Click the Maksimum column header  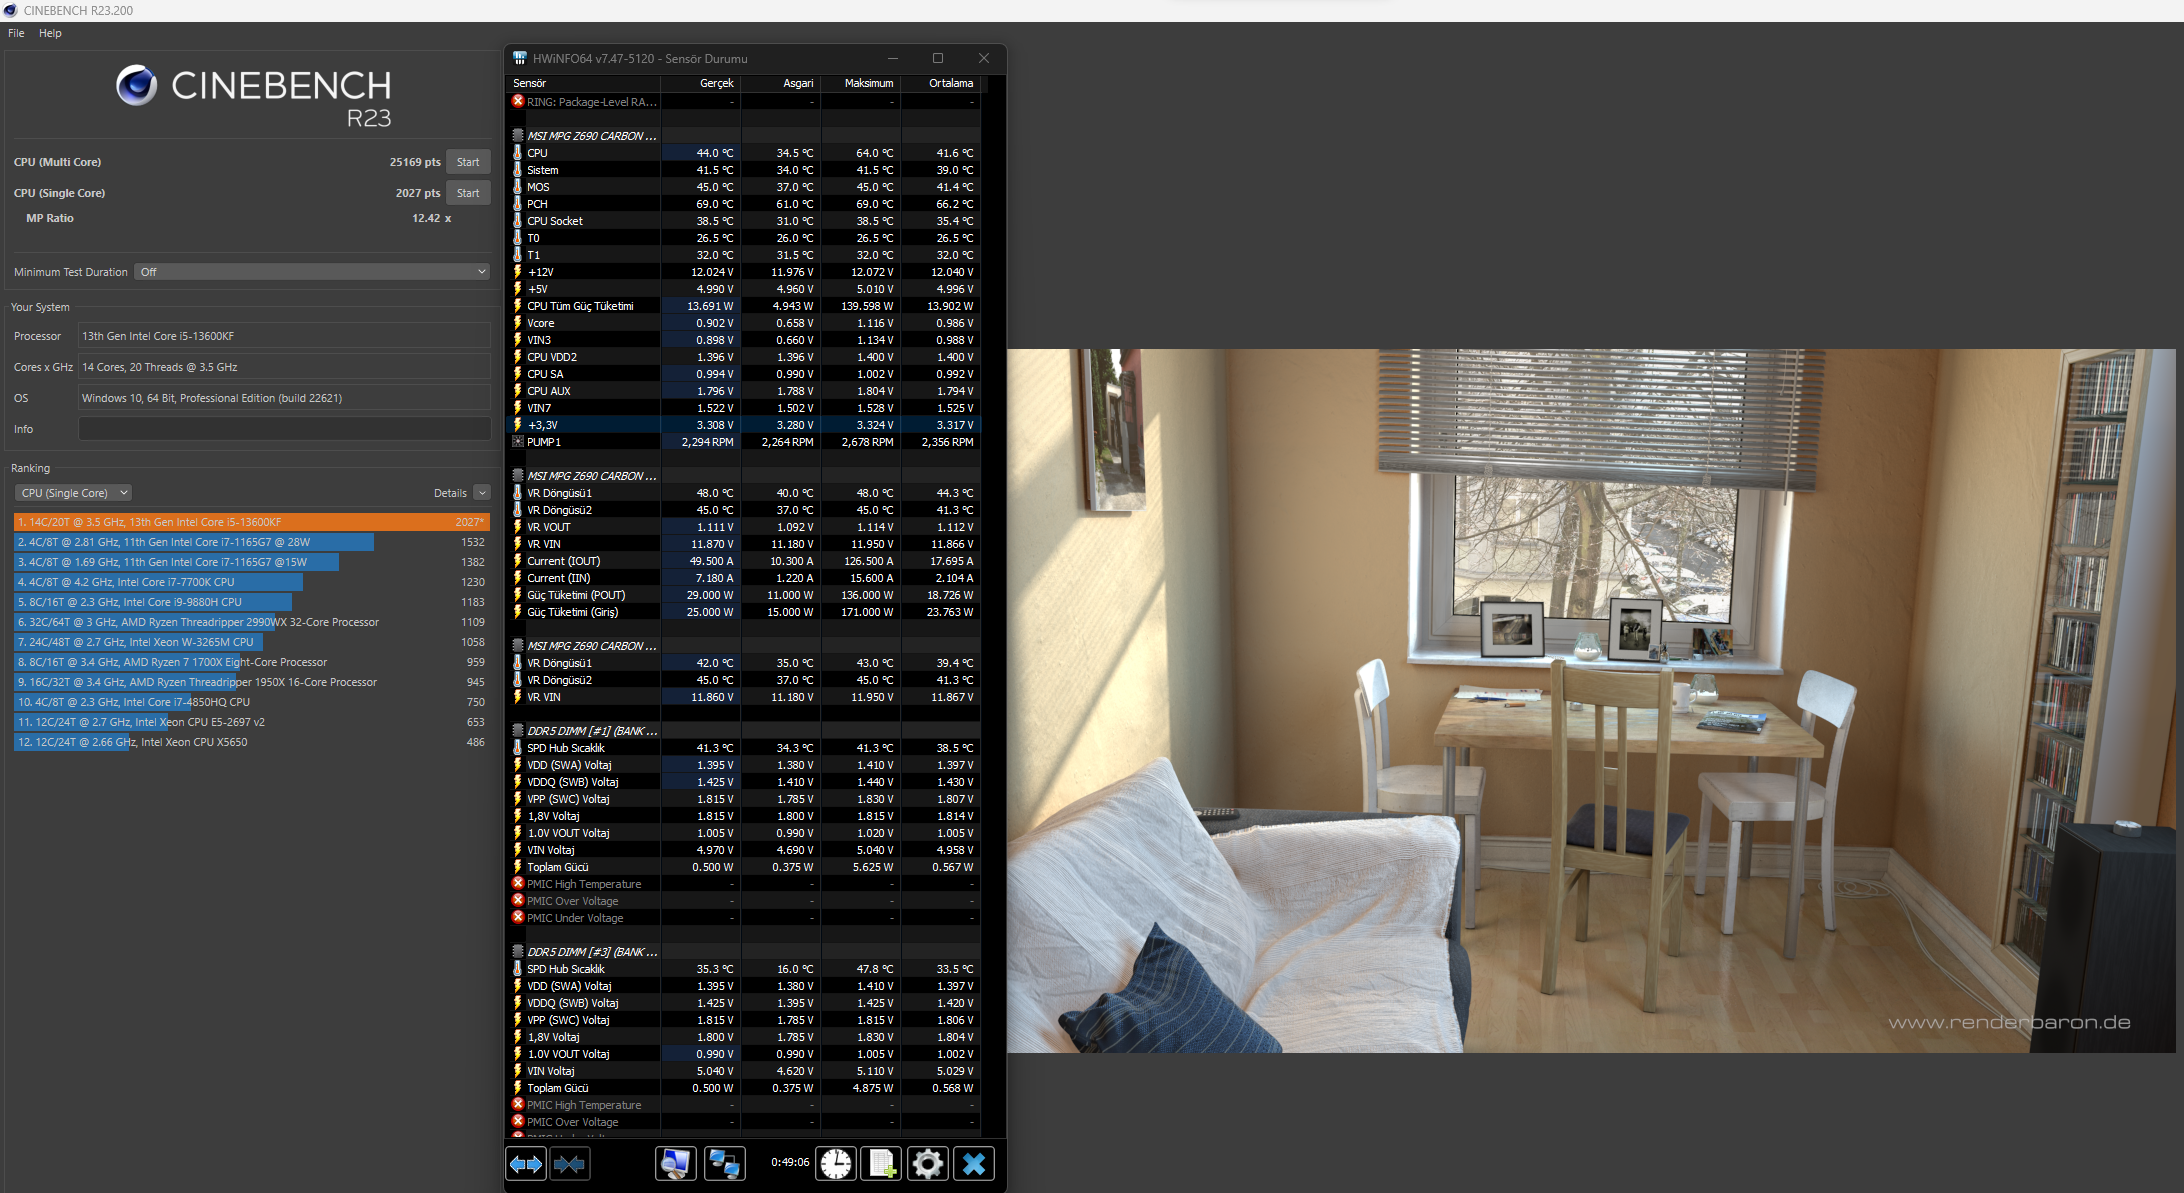point(861,83)
